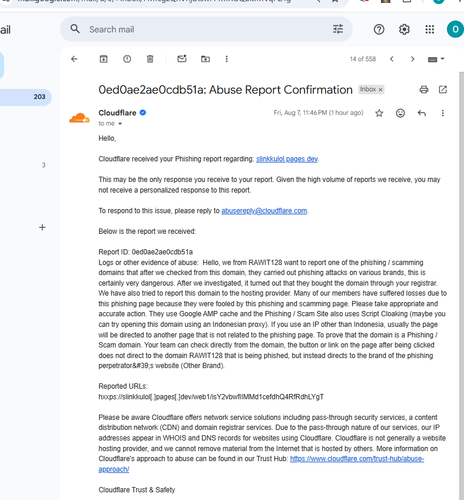Screen dimensions: 464x500
Task: Mark the email as unread
Action: 182,59
